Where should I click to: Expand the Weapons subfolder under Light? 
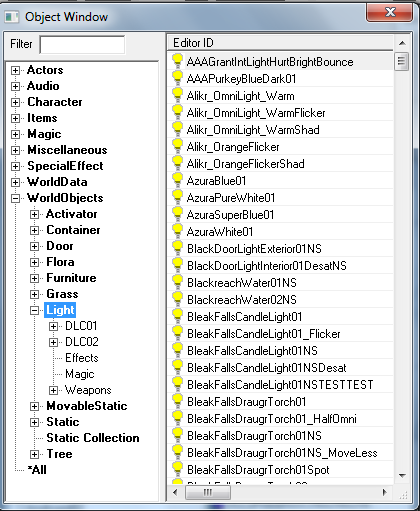[x=53, y=390]
